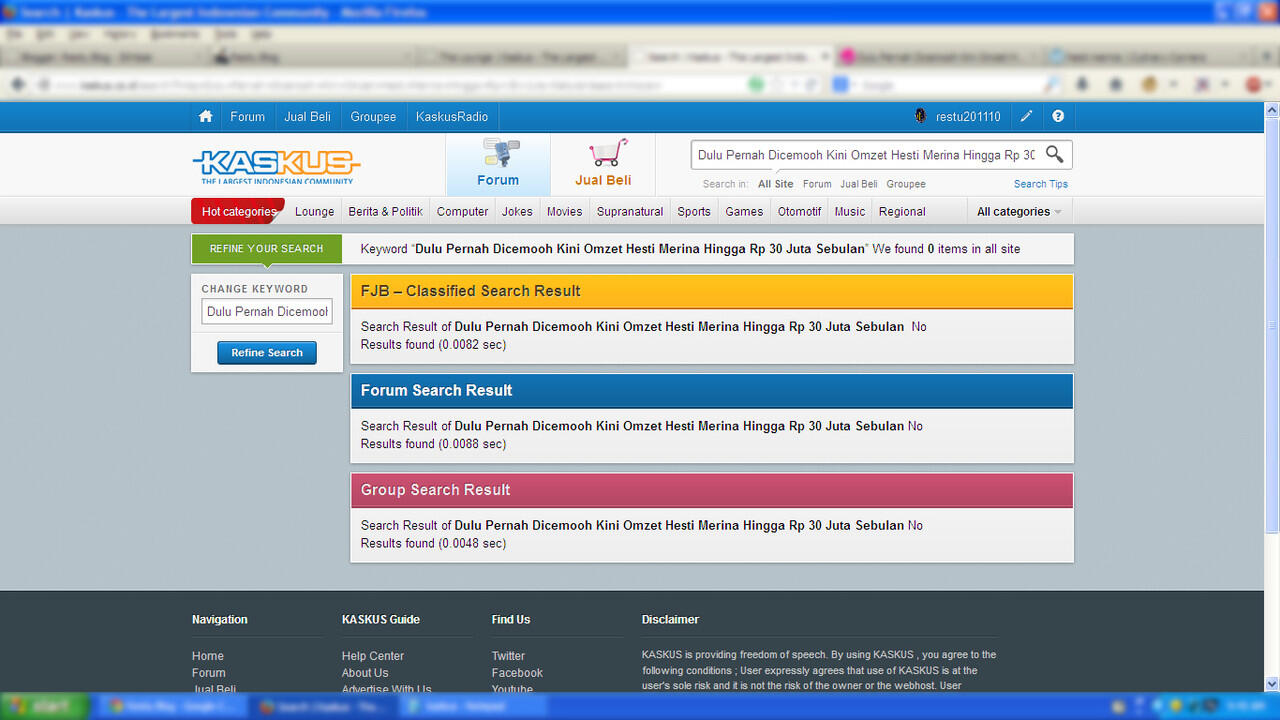The width and height of the screenshot is (1280, 720).
Task: Open the footer Twitter link
Action: pyautogui.click(x=508, y=656)
